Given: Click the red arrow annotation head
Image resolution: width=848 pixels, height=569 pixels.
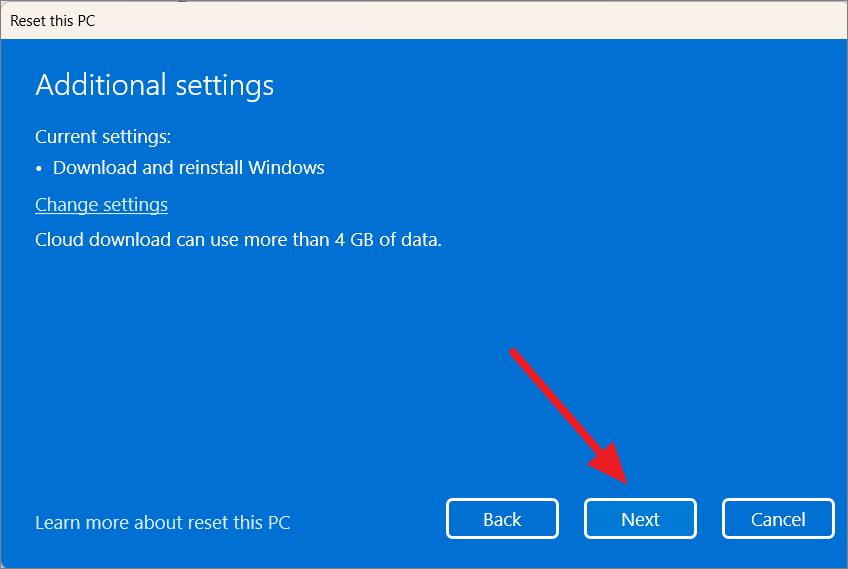Looking at the screenshot, I should click(610, 462).
